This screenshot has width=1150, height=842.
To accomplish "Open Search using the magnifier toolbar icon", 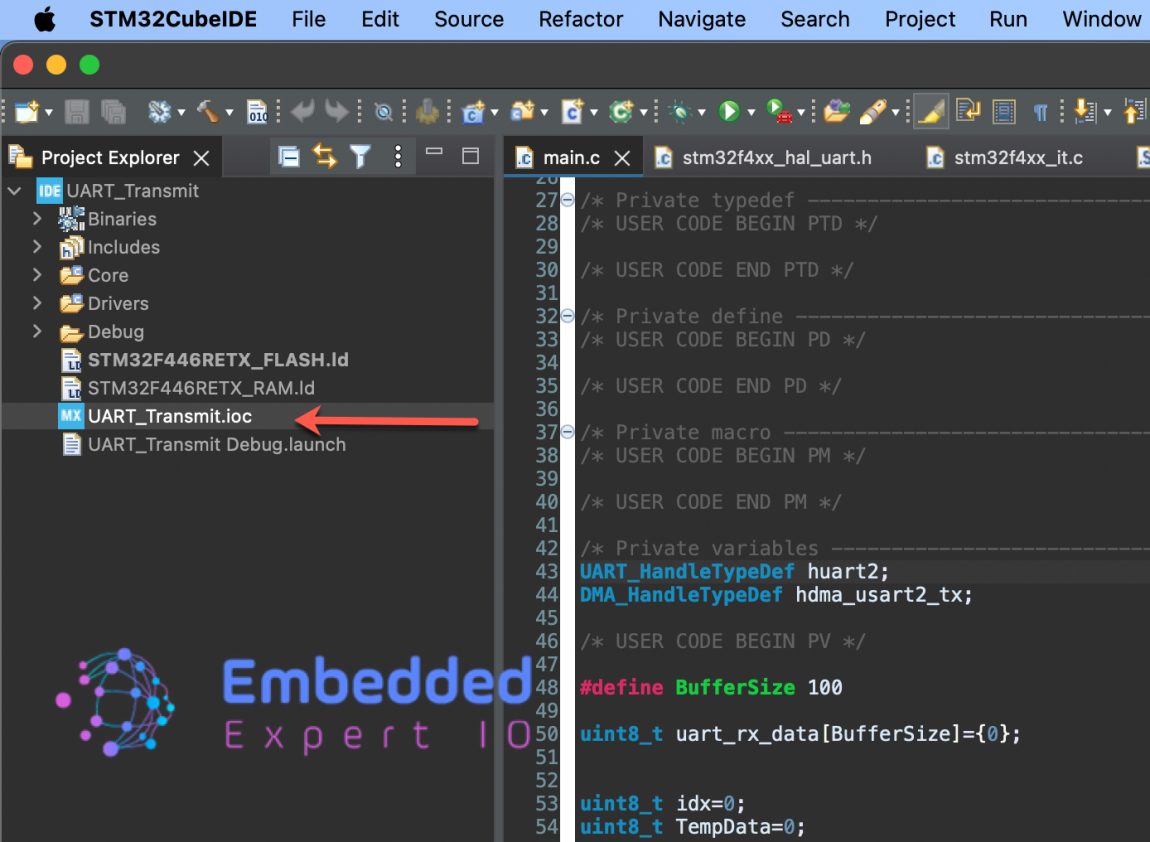I will tap(383, 112).
